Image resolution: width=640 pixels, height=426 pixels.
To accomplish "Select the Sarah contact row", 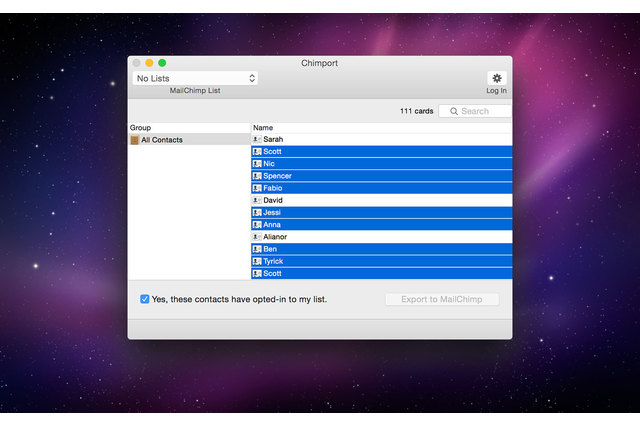I will pos(382,140).
